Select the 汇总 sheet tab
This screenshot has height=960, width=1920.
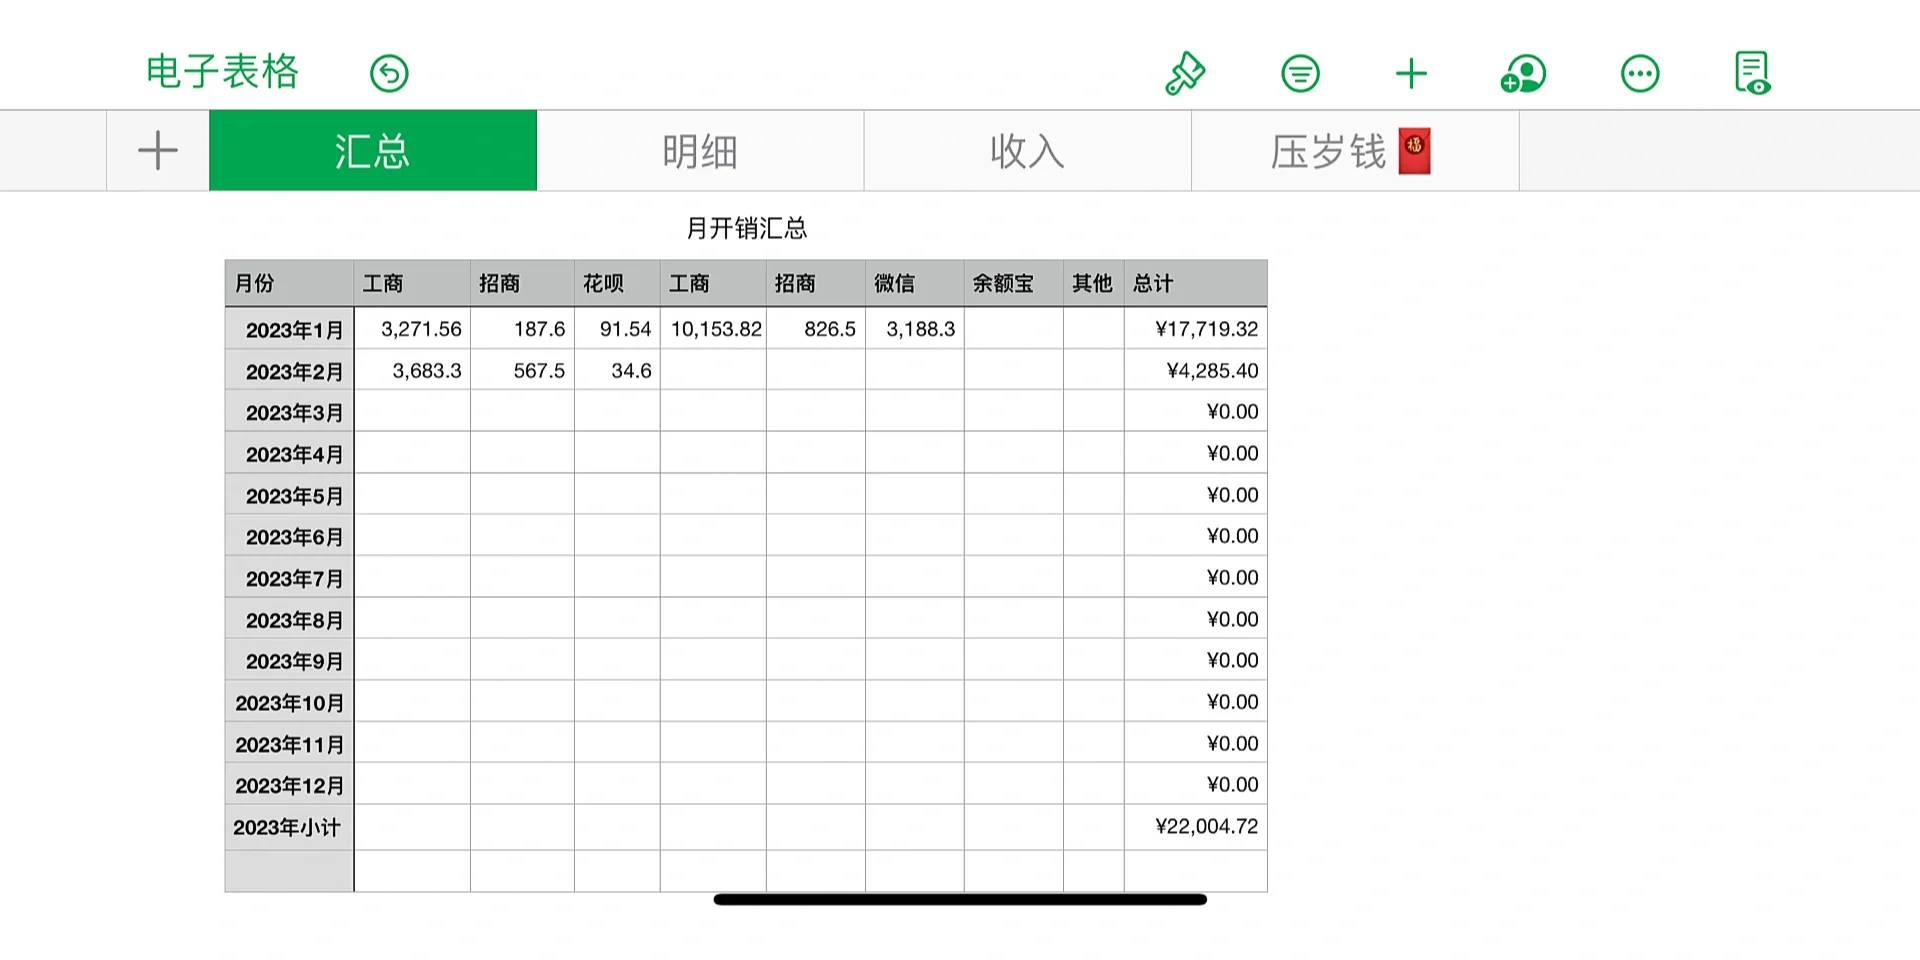(372, 151)
